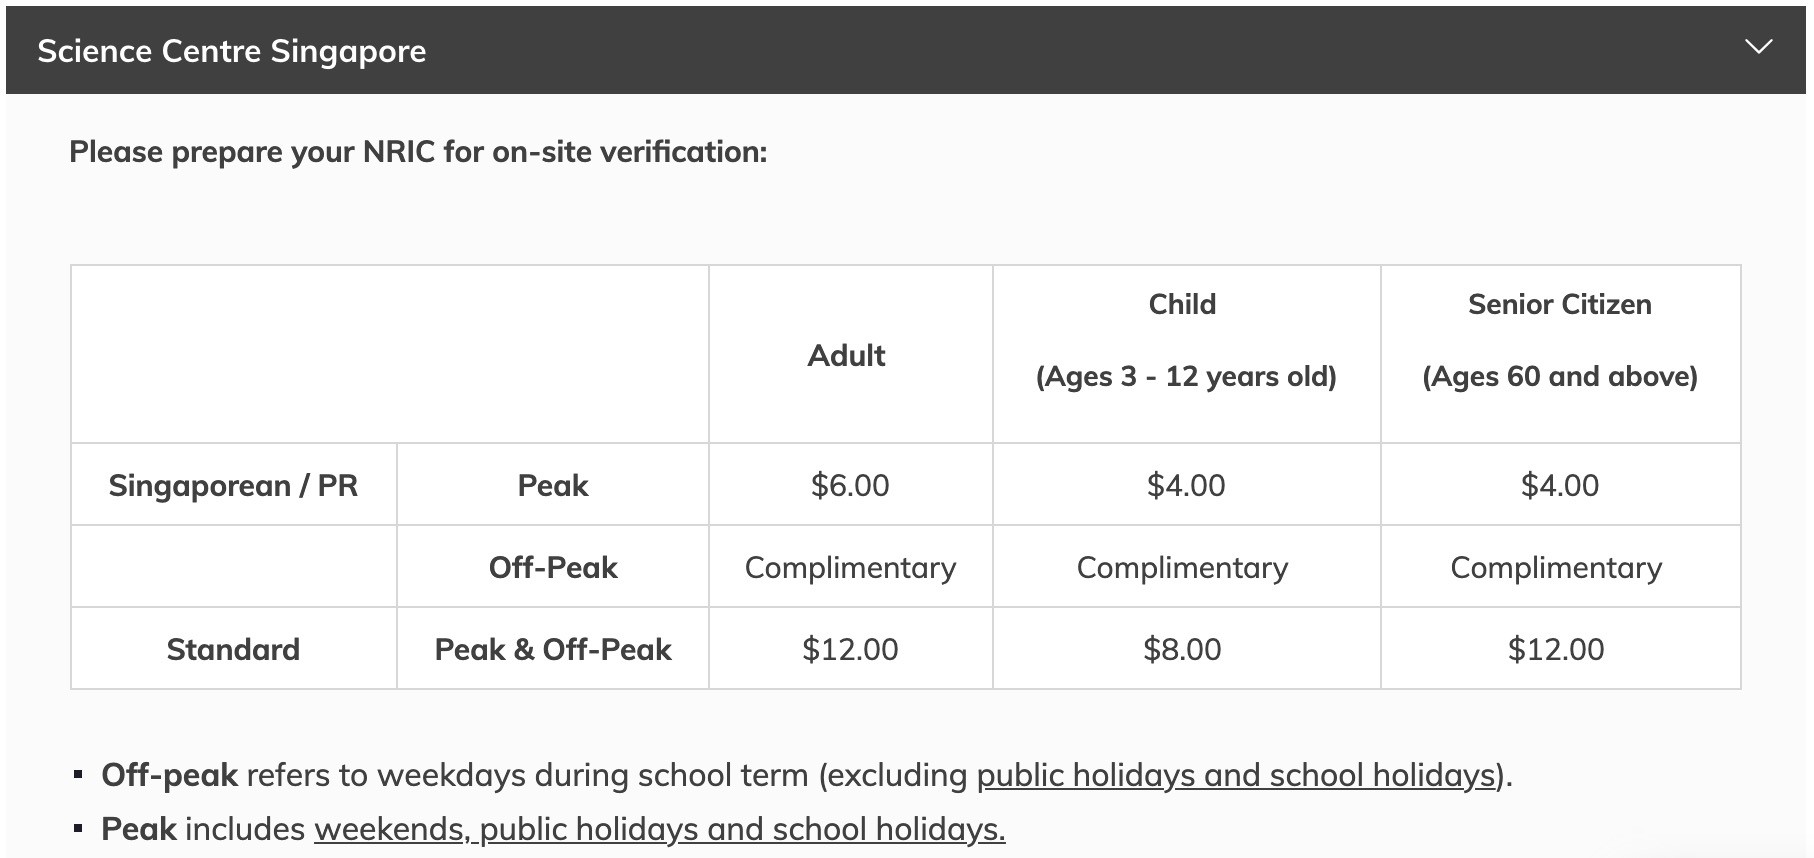Screen dimensions: 1814x858
Task: Click the senior citizen off-peak Complimentary cell
Action: pos(1556,567)
